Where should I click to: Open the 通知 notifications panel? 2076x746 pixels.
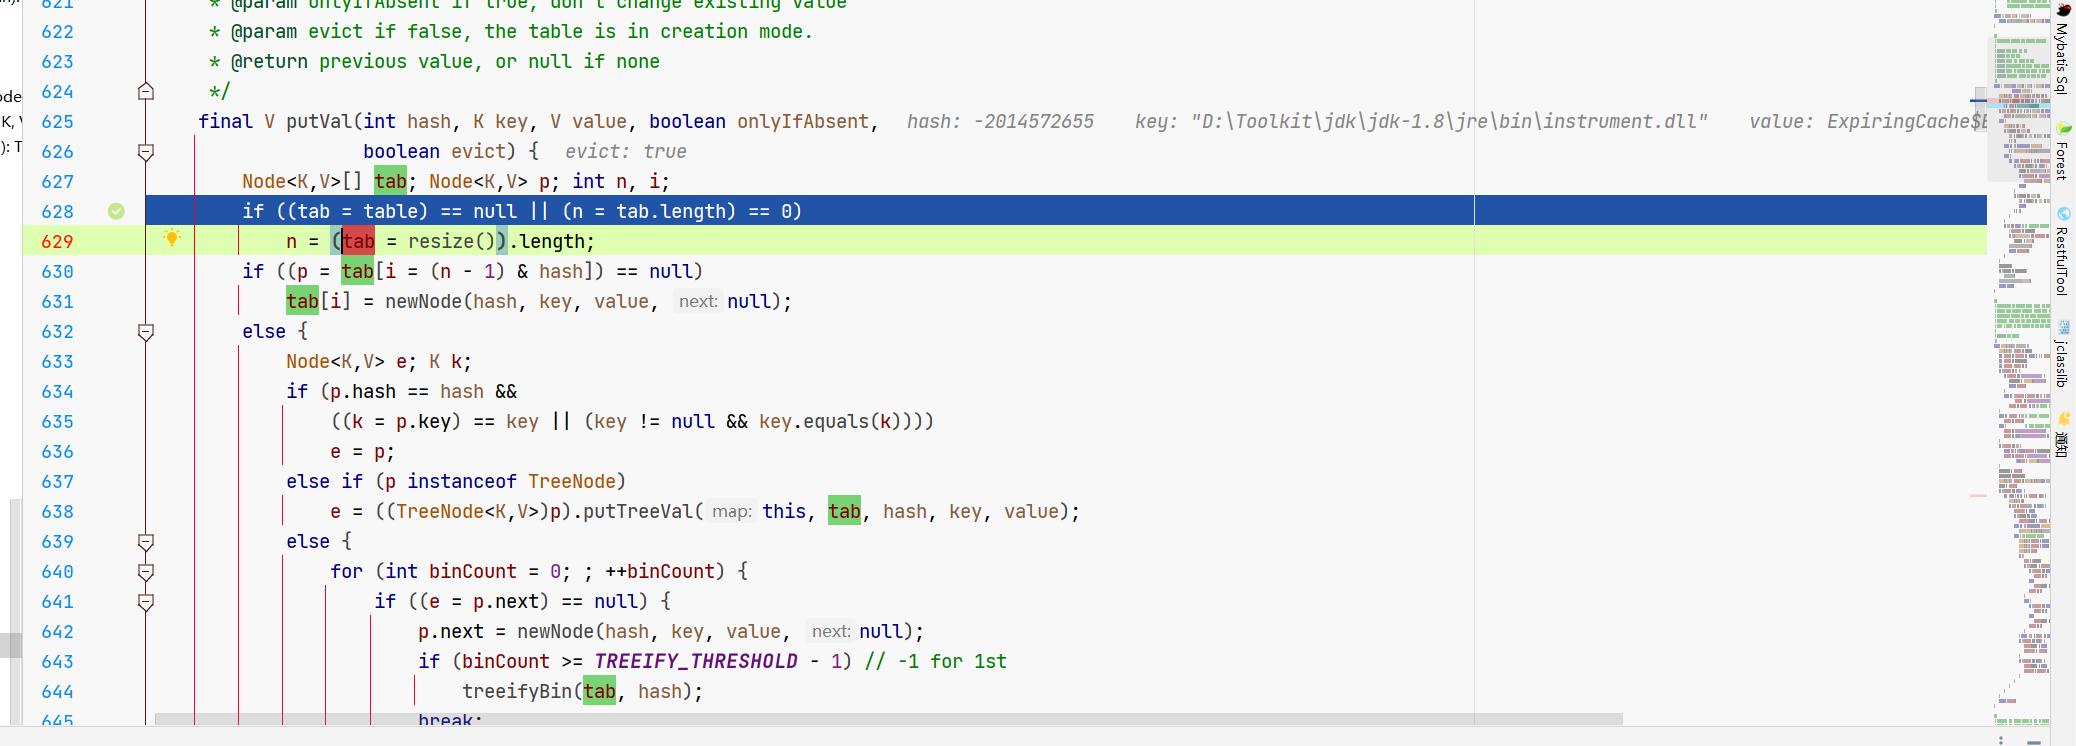[x=2062, y=437]
